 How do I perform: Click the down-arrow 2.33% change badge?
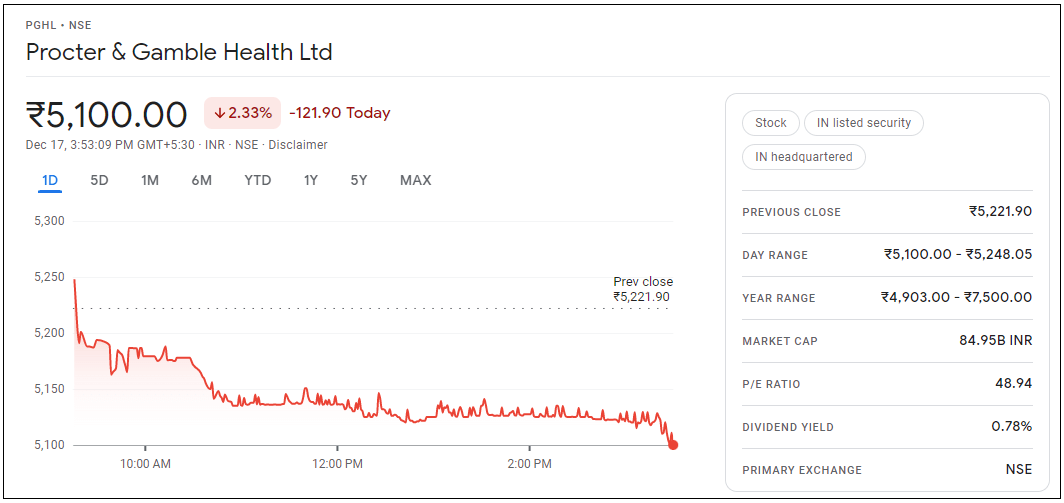242,113
